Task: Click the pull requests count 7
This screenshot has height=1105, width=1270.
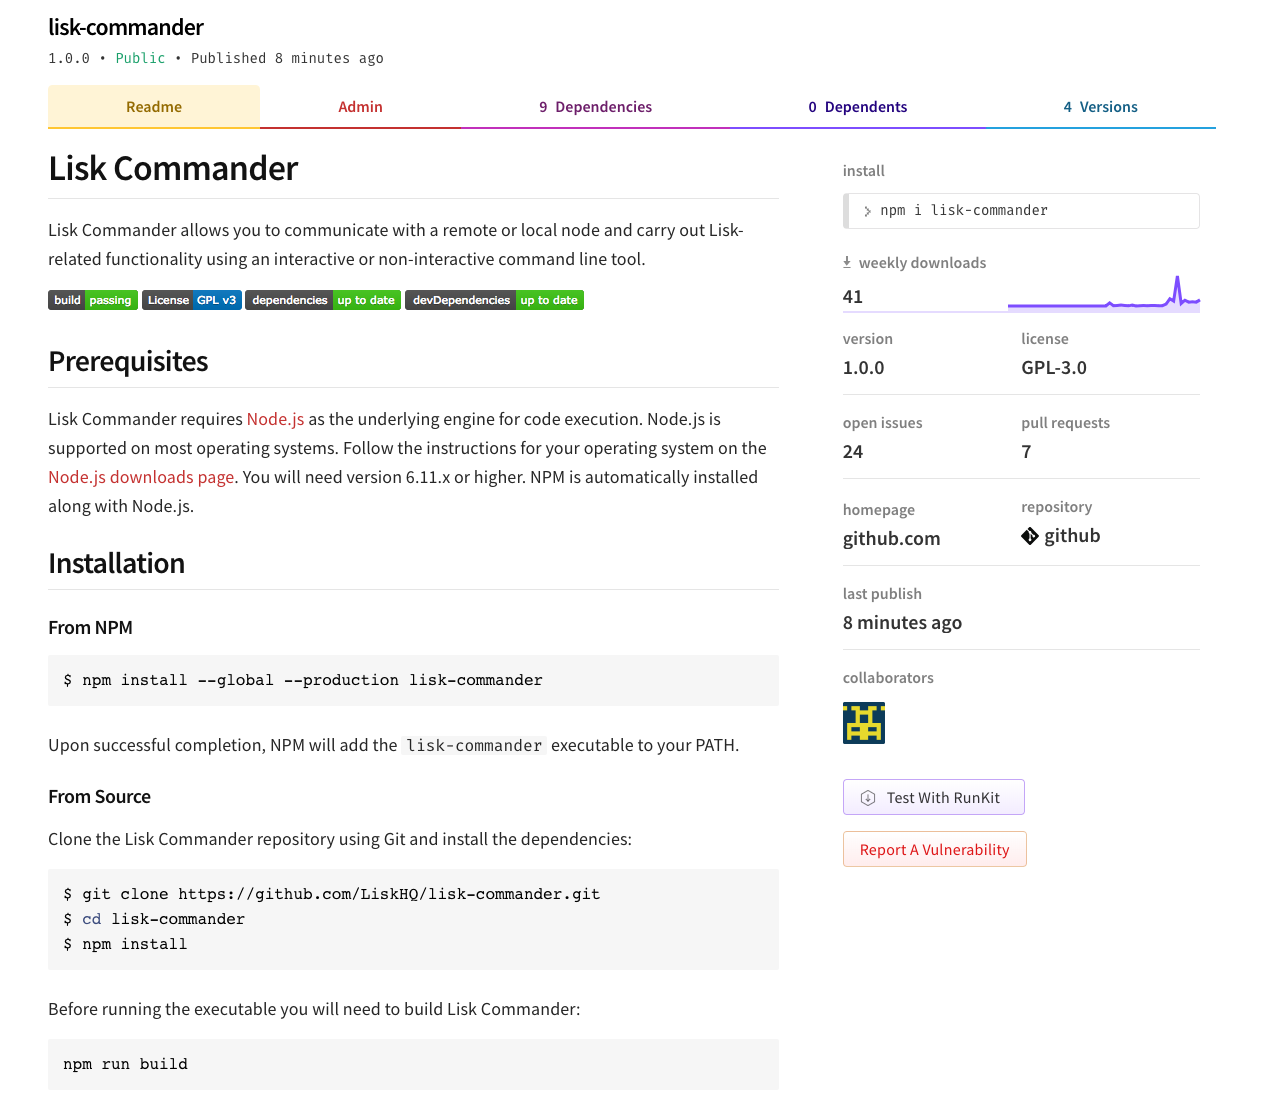Action: pos(1026,451)
